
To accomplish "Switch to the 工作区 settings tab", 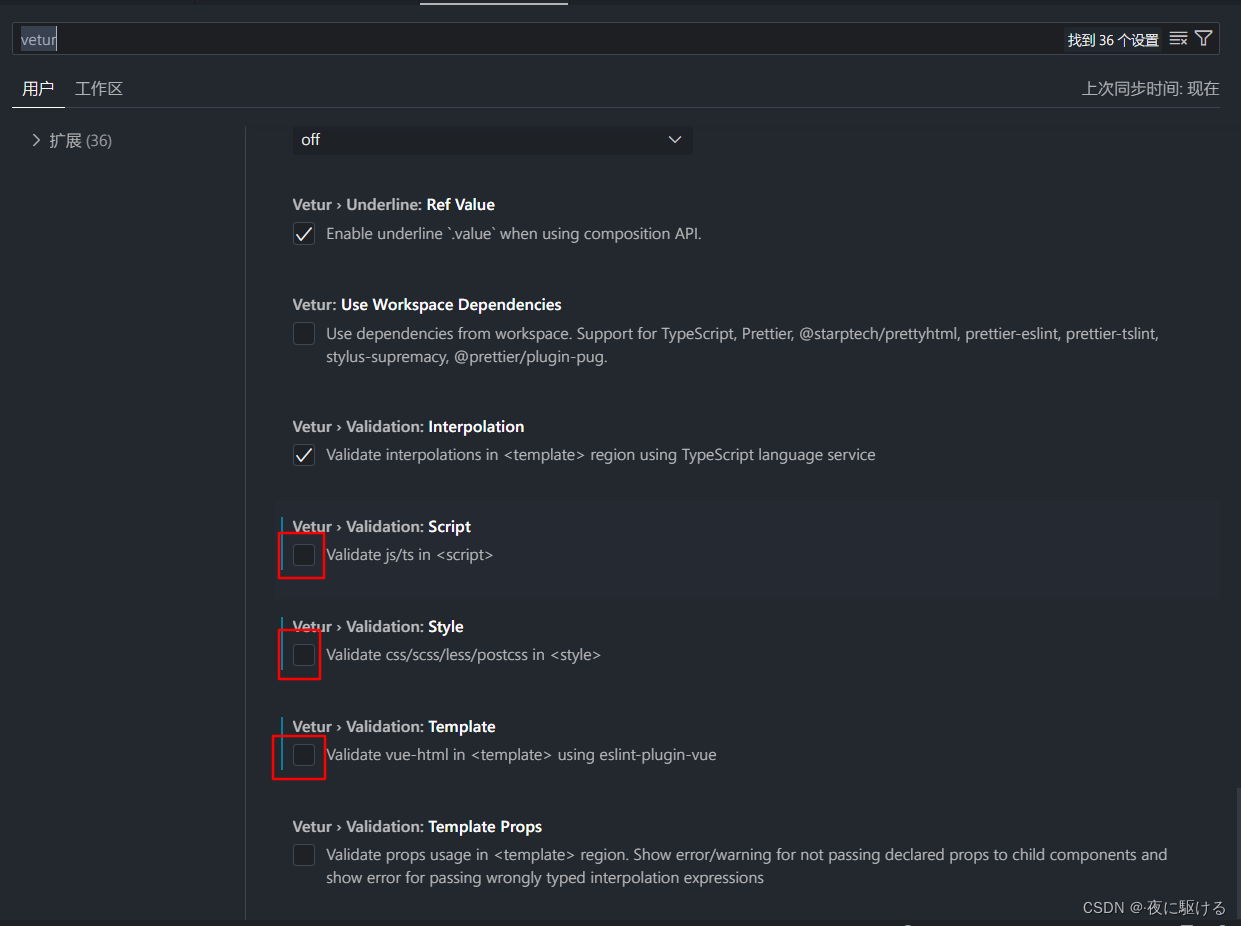I will 99,89.
